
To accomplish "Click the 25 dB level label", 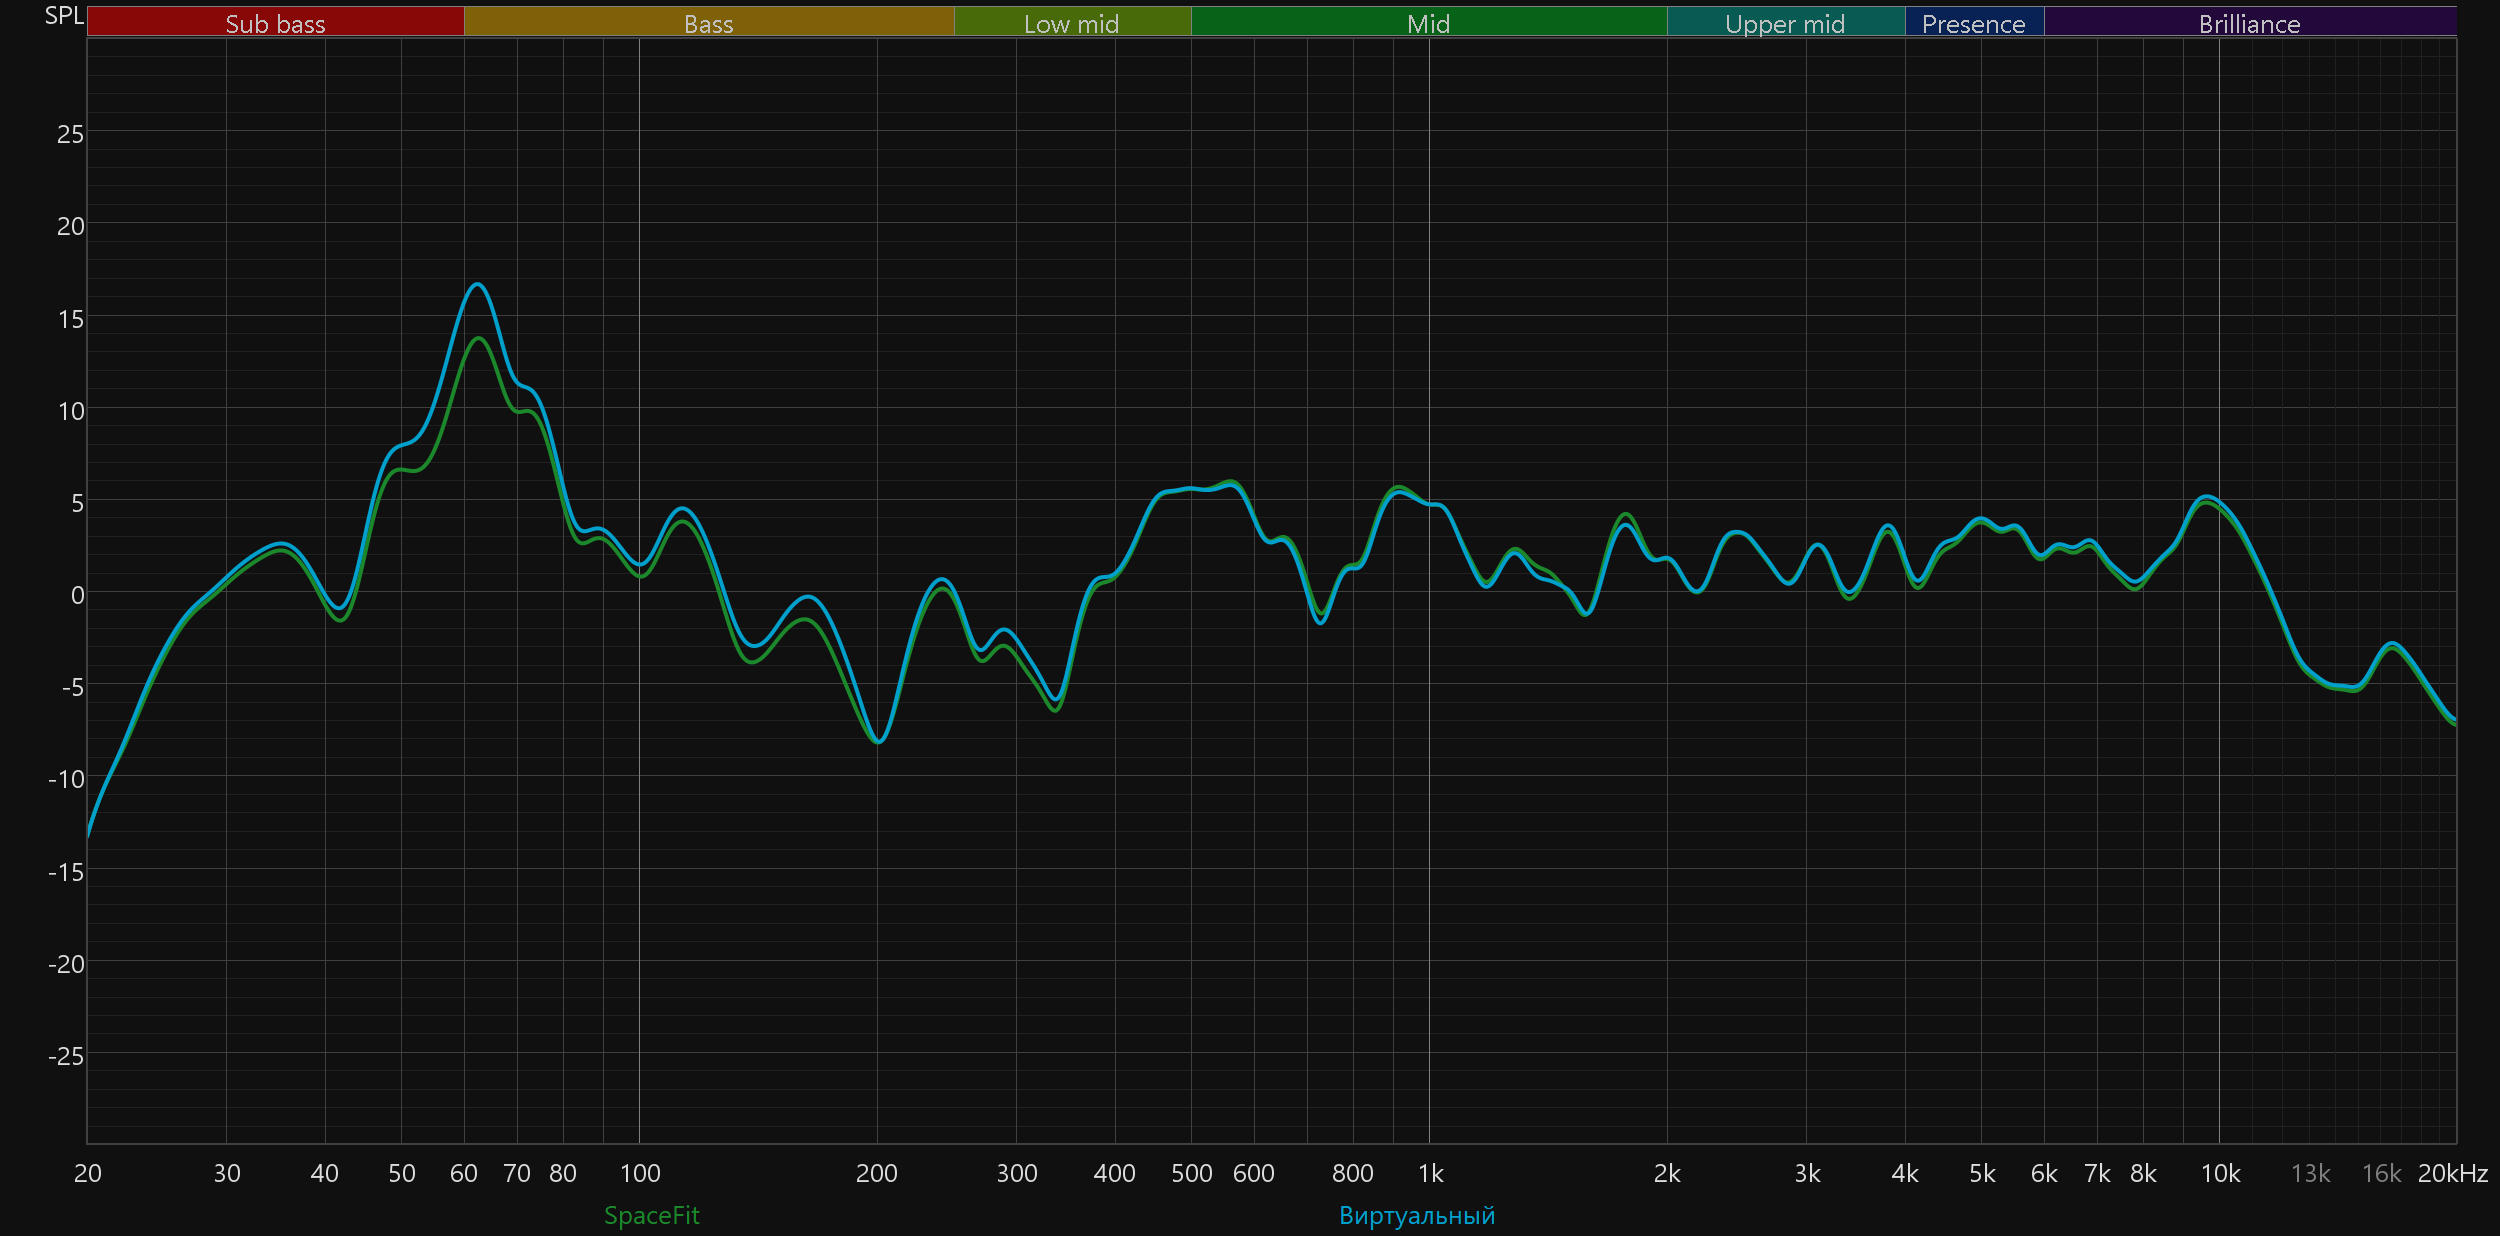I will click(x=70, y=134).
